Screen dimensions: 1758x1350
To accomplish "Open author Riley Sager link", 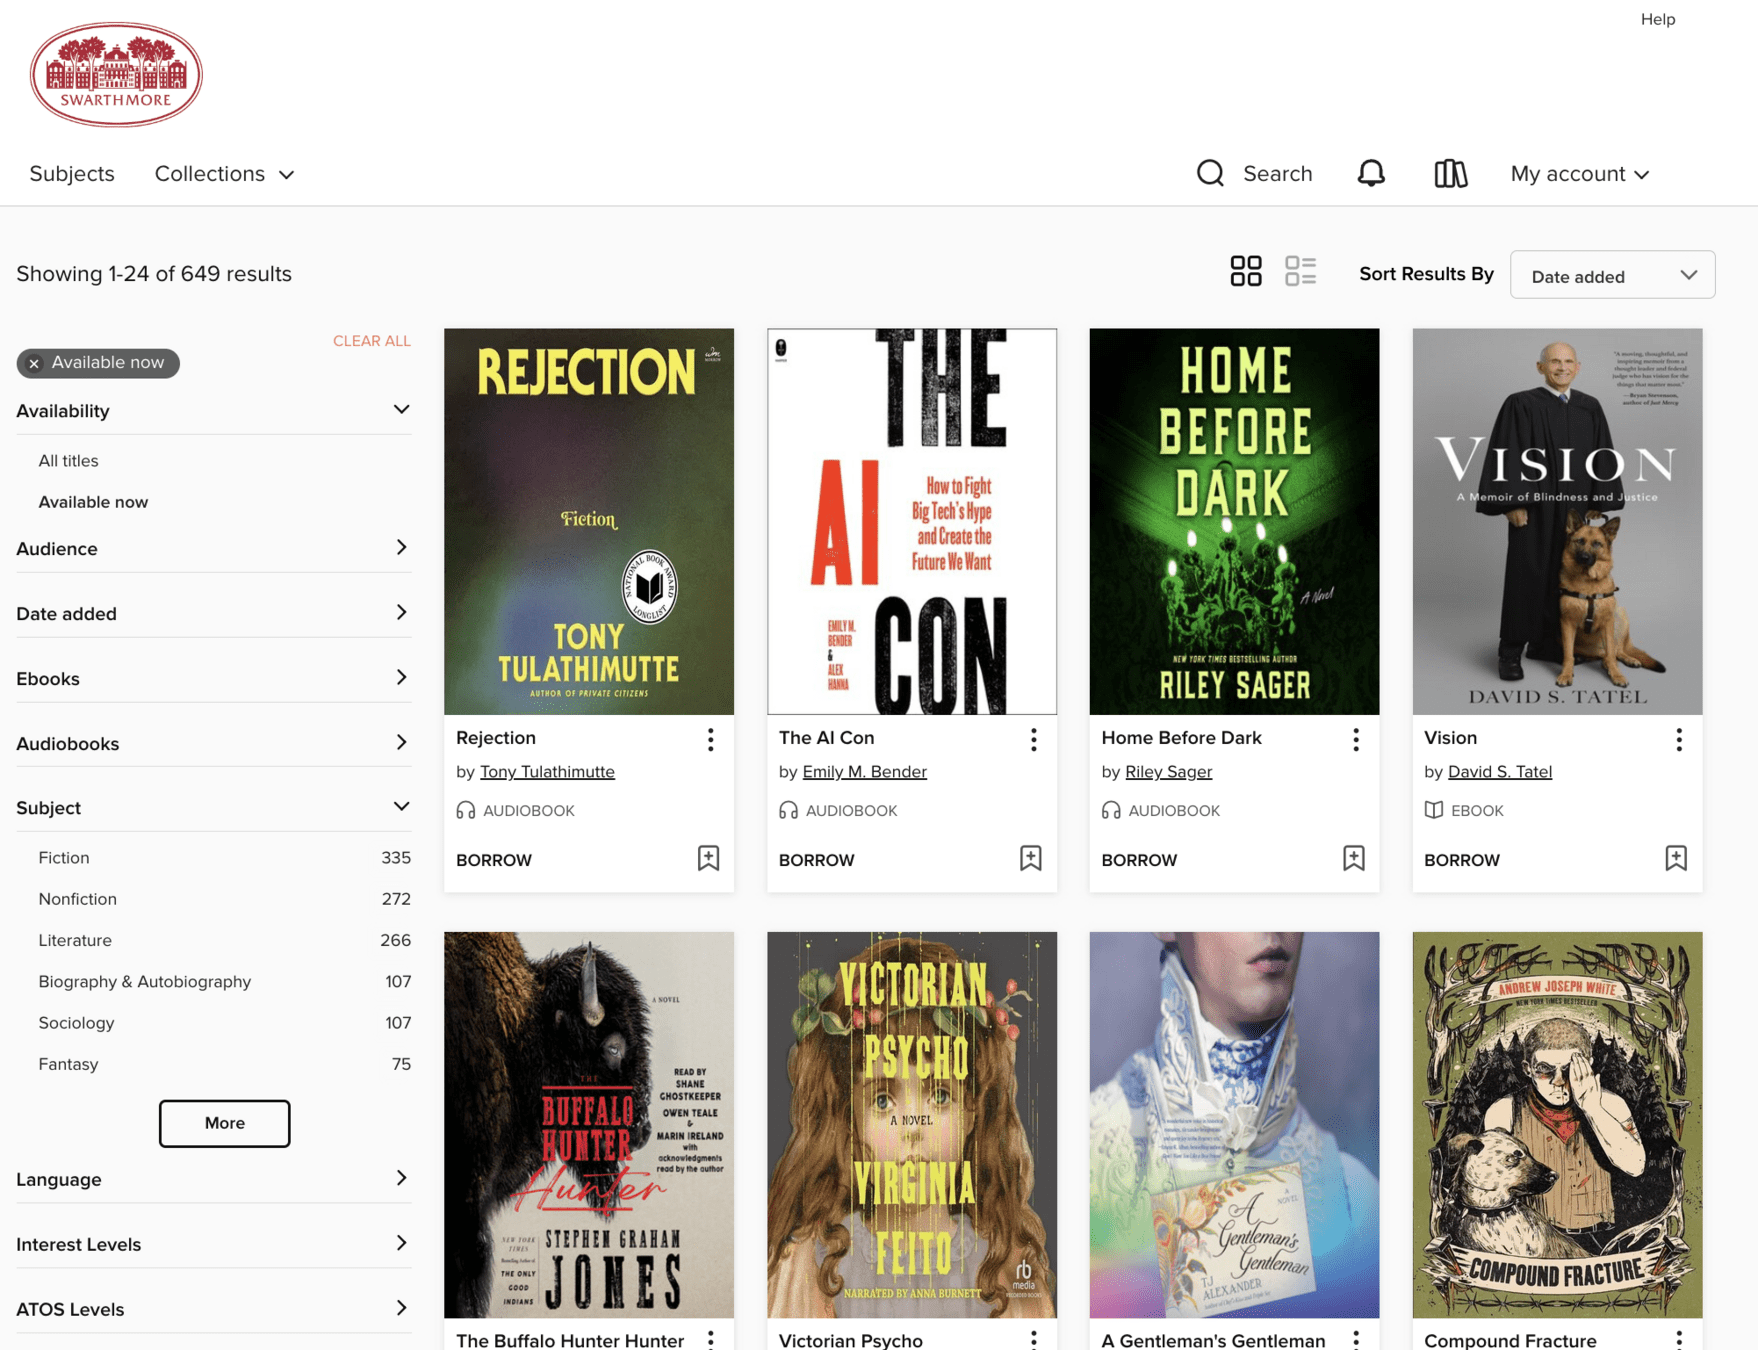I will (1168, 772).
